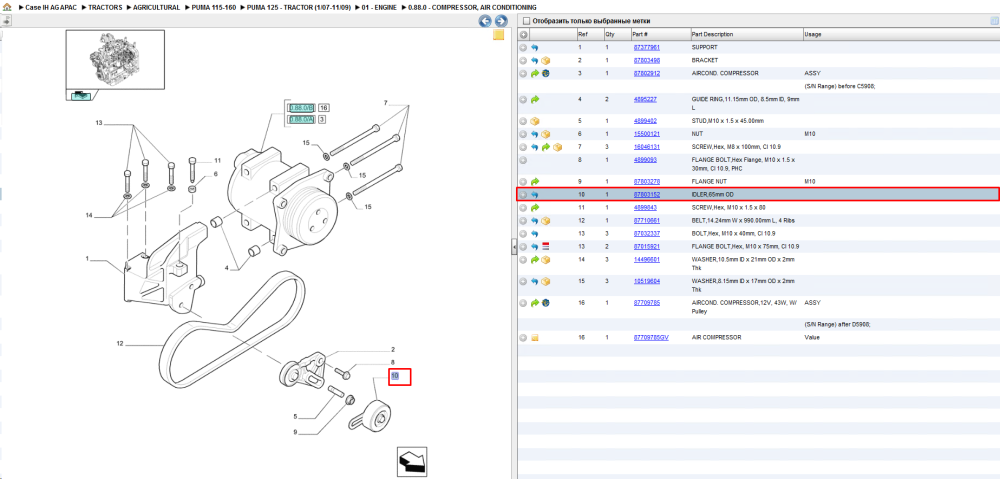Go to previous diagram with left arrow
The image size is (1000, 479).
(485, 21)
